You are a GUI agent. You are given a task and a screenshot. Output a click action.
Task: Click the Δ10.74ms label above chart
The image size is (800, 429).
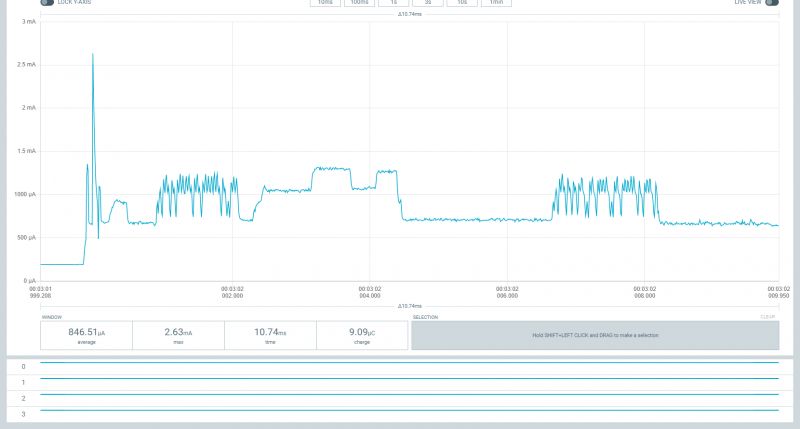coord(410,14)
